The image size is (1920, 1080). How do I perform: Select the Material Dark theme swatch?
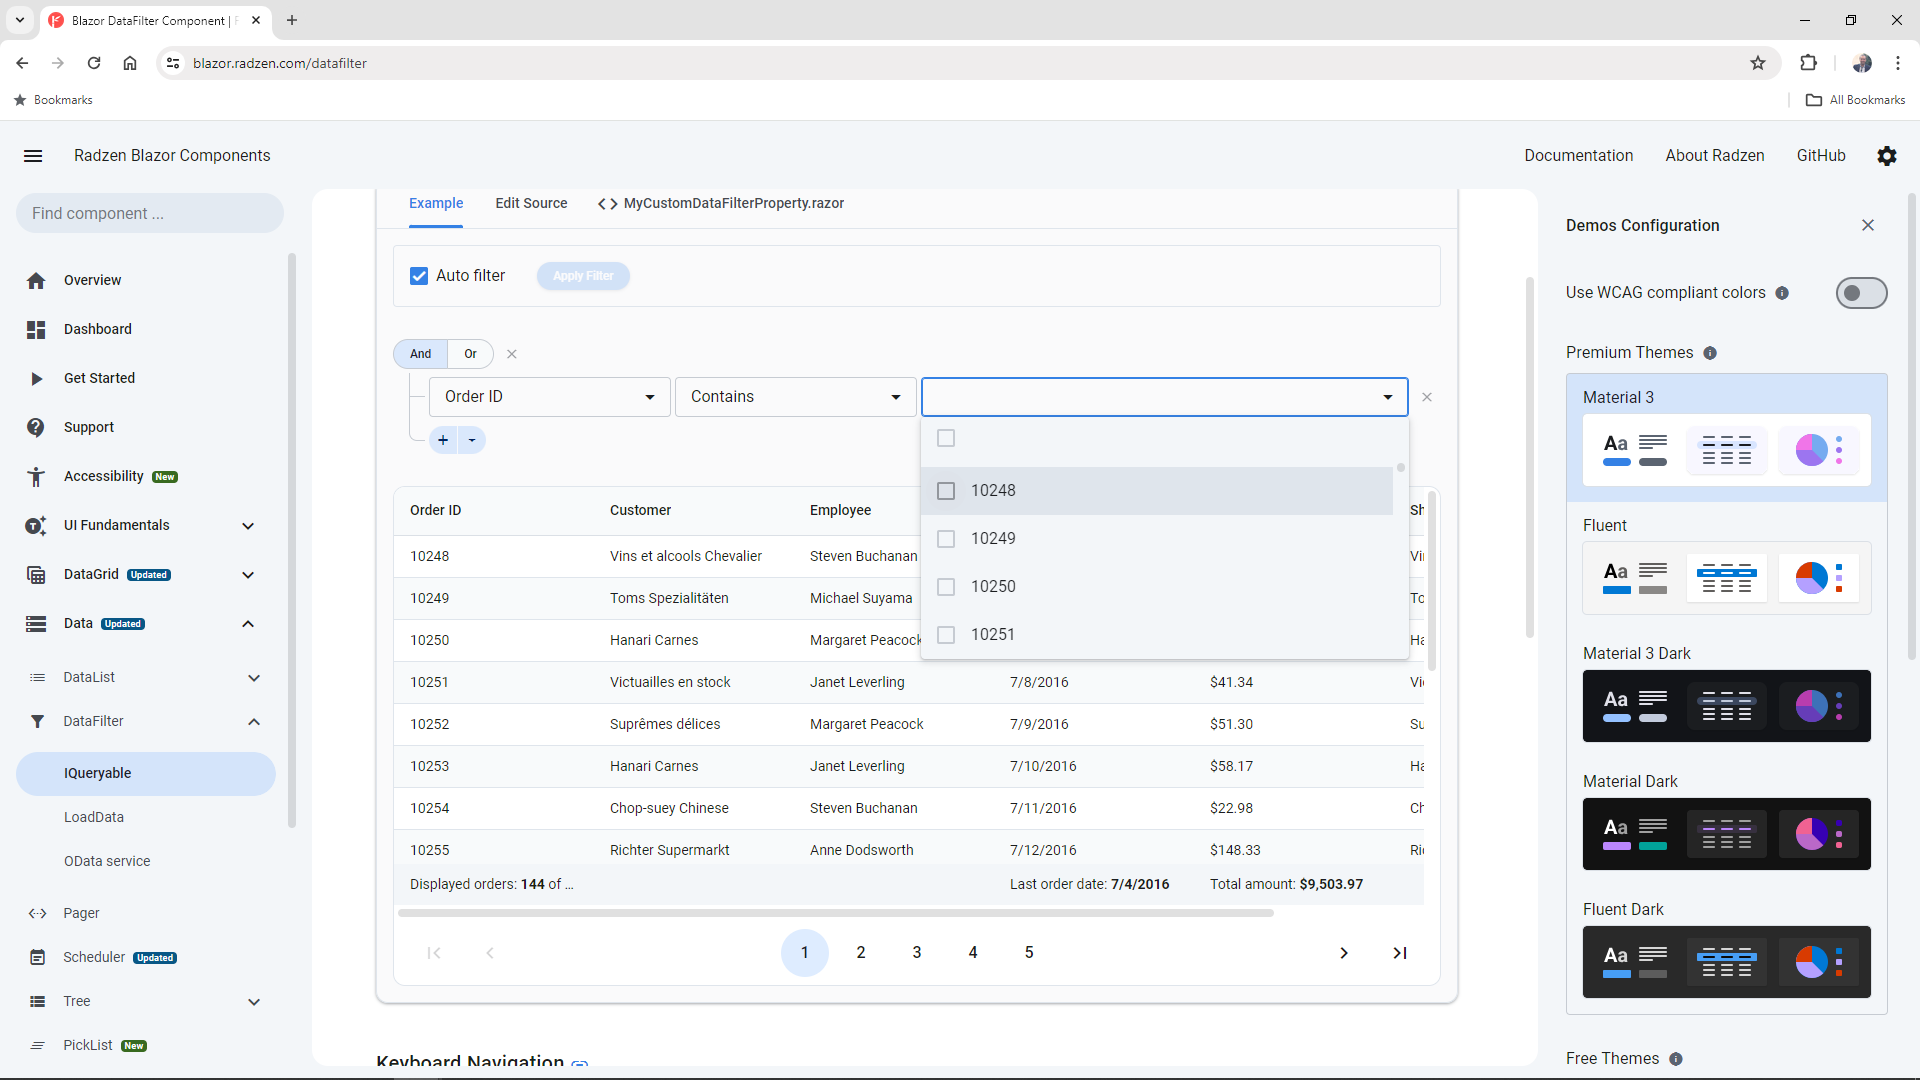(x=1725, y=833)
